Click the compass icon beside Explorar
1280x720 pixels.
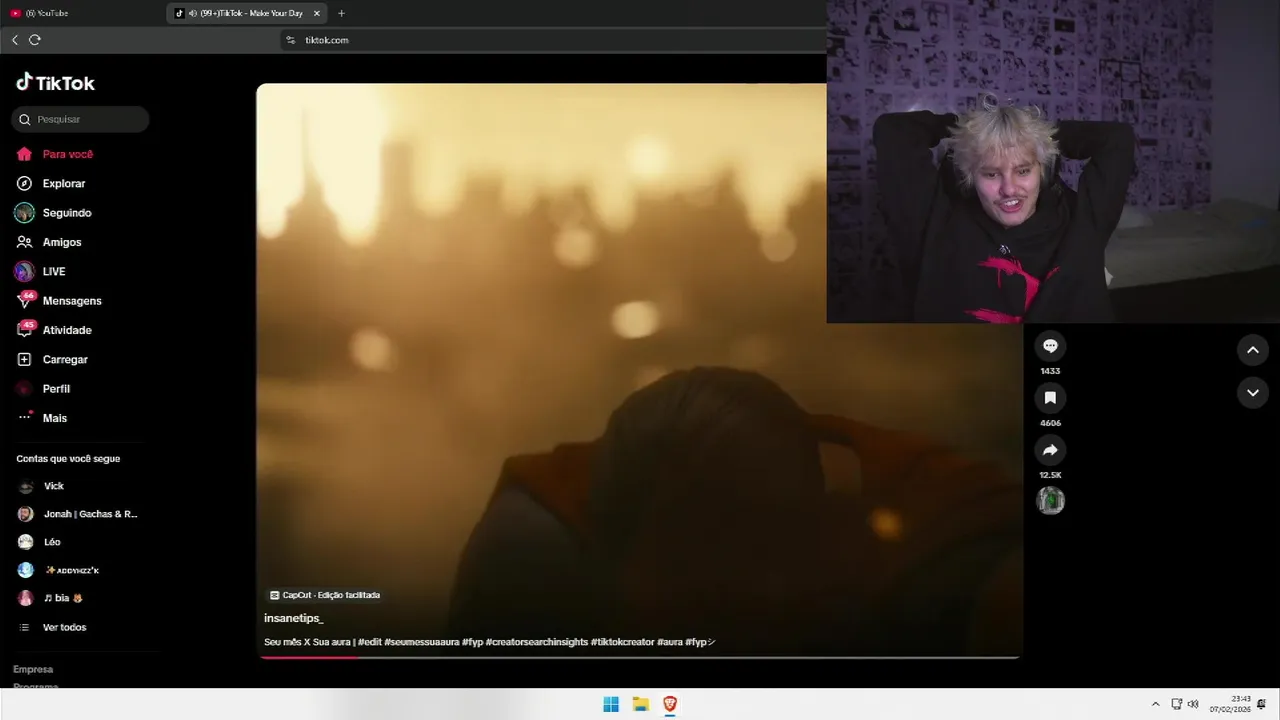24,184
